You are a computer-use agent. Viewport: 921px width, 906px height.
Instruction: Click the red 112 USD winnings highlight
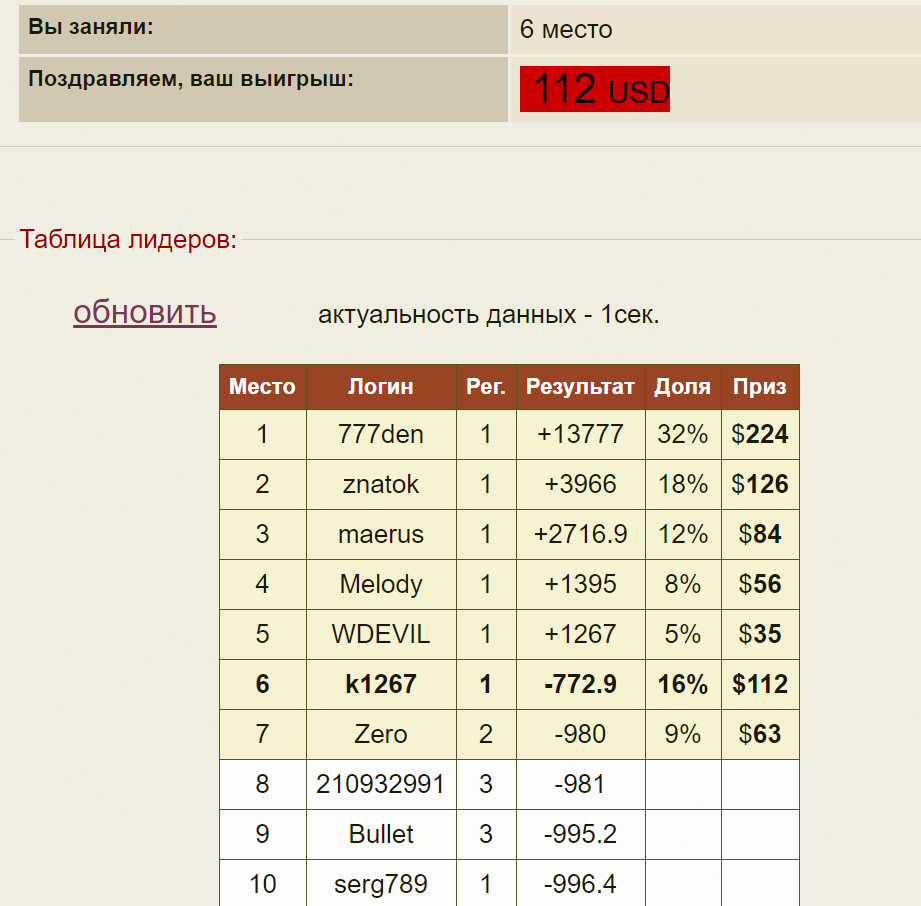click(x=594, y=89)
